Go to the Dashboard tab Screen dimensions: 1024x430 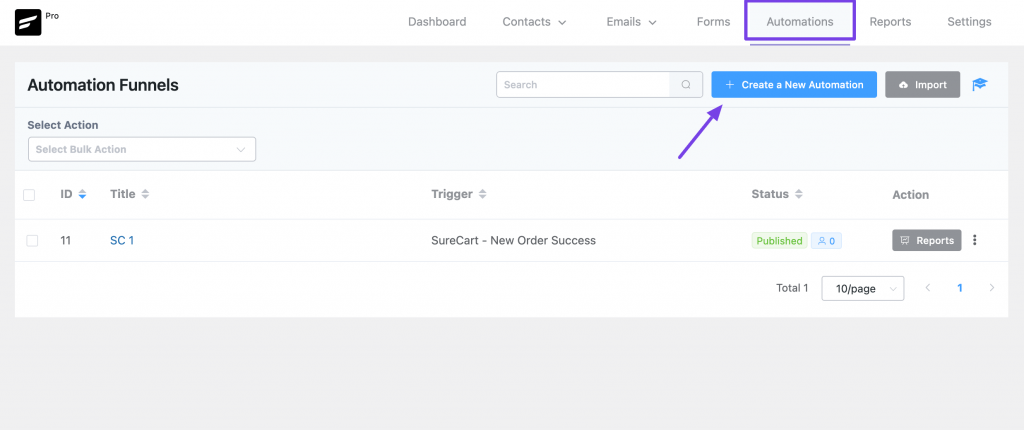pyautogui.click(x=437, y=22)
